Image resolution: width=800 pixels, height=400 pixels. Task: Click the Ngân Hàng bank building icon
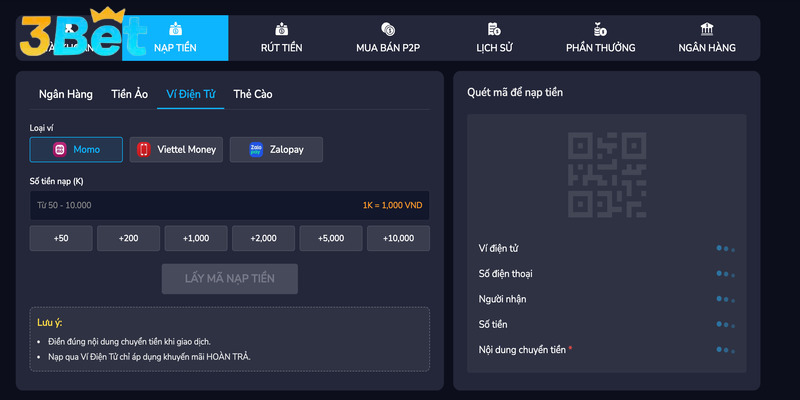707,29
